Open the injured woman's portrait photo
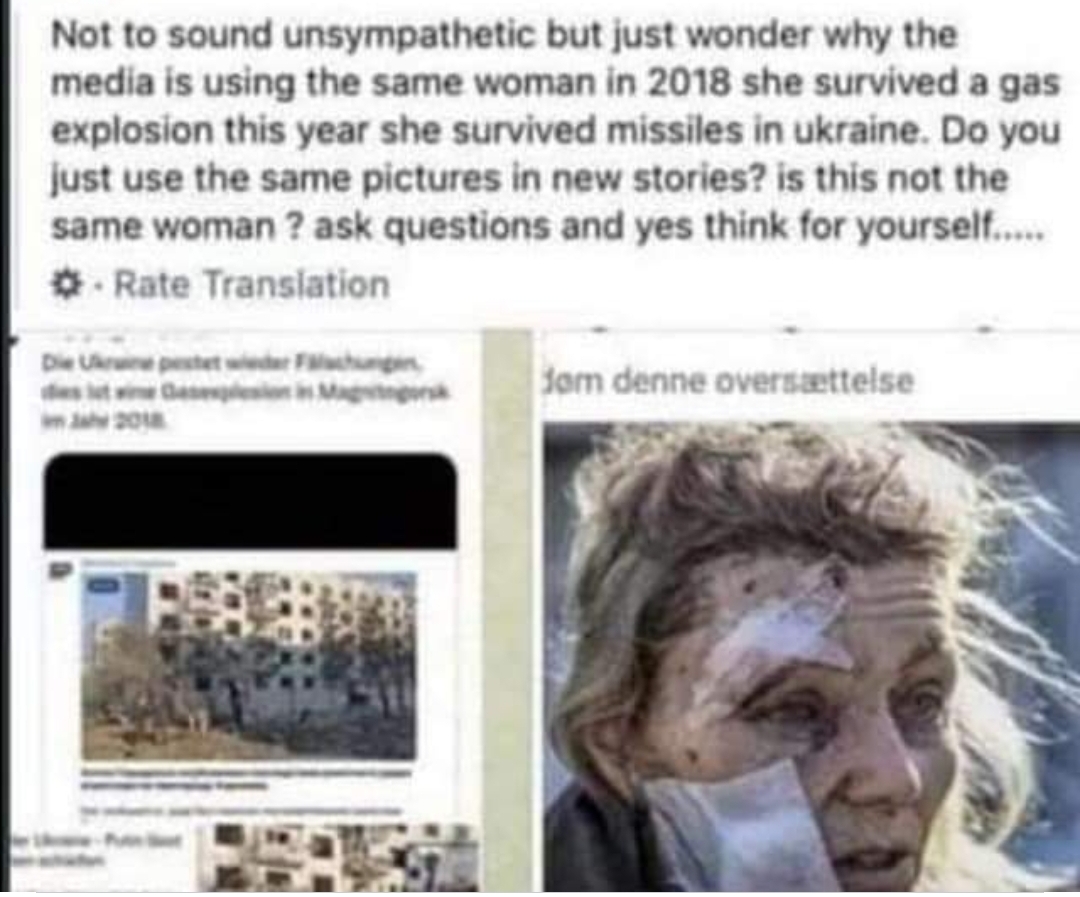The height and width of the screenshot is (897, 1080). [x=811, y=657]
